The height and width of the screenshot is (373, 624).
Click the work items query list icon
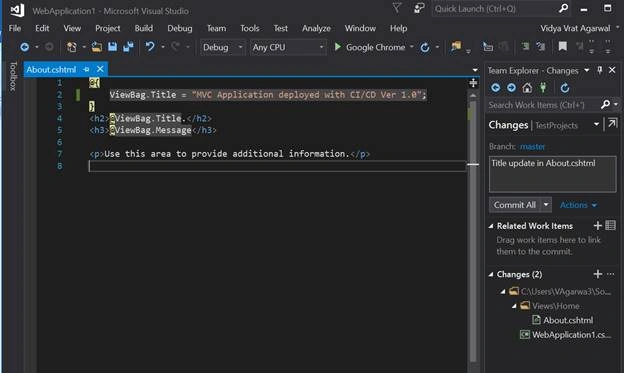click(x=610, y=226)
